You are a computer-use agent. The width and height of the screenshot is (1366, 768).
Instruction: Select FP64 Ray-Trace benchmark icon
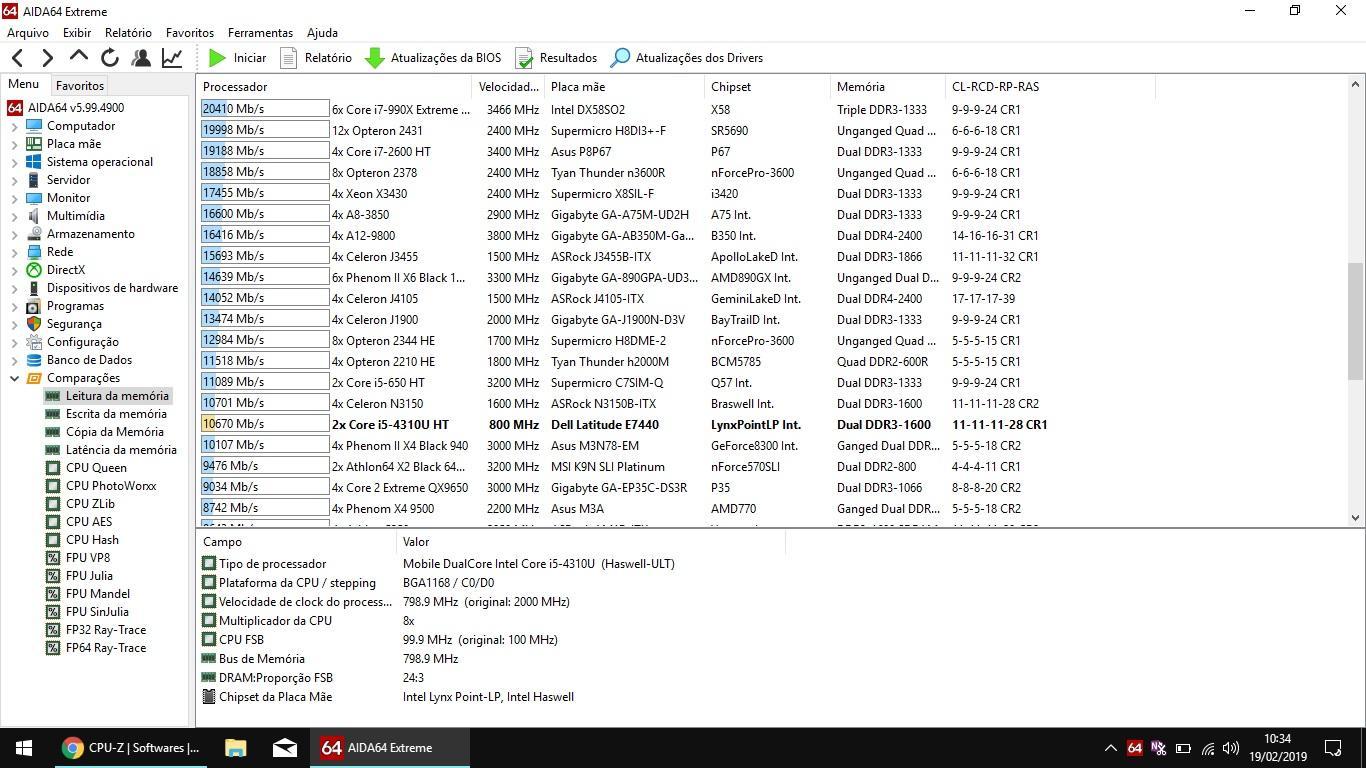(53, 648)
